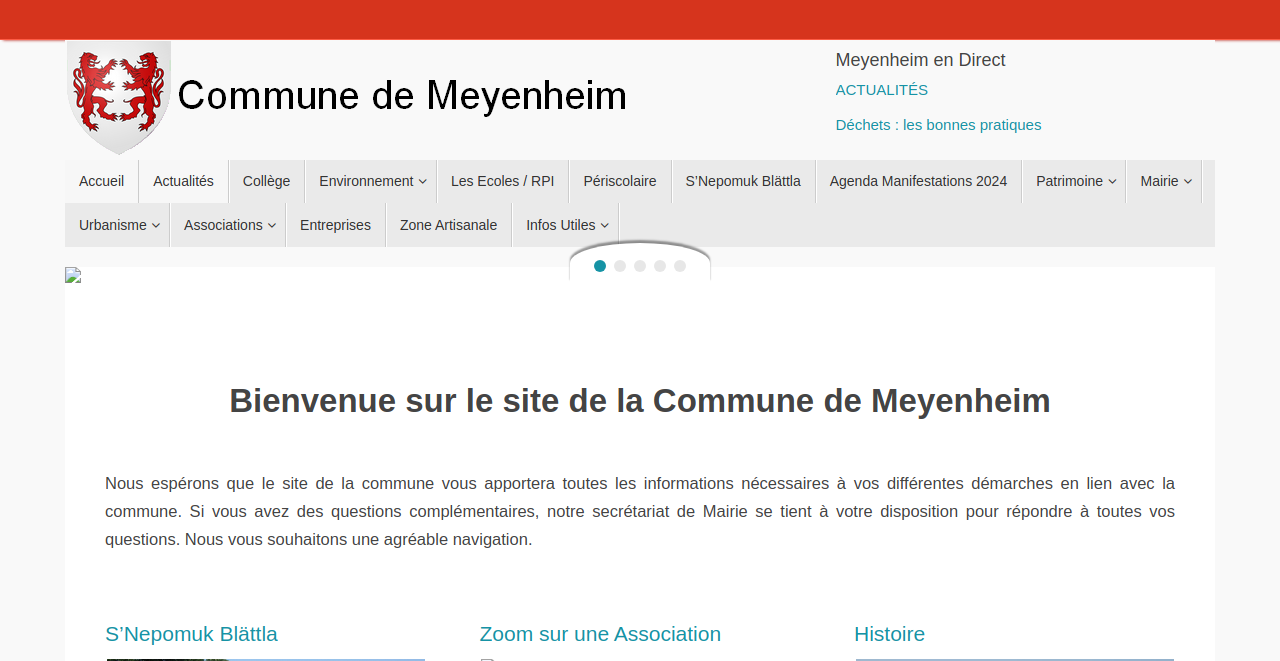Open the Zone Artisanale menu item
The width and height of the screenshot is (1280, 661).
click(x=449, y=225)
